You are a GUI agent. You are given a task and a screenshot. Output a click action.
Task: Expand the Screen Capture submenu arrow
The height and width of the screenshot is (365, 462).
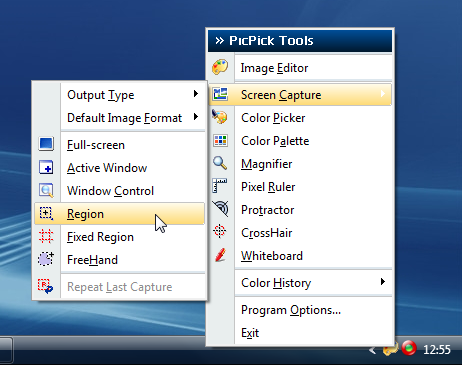click(x=383, y=94)
